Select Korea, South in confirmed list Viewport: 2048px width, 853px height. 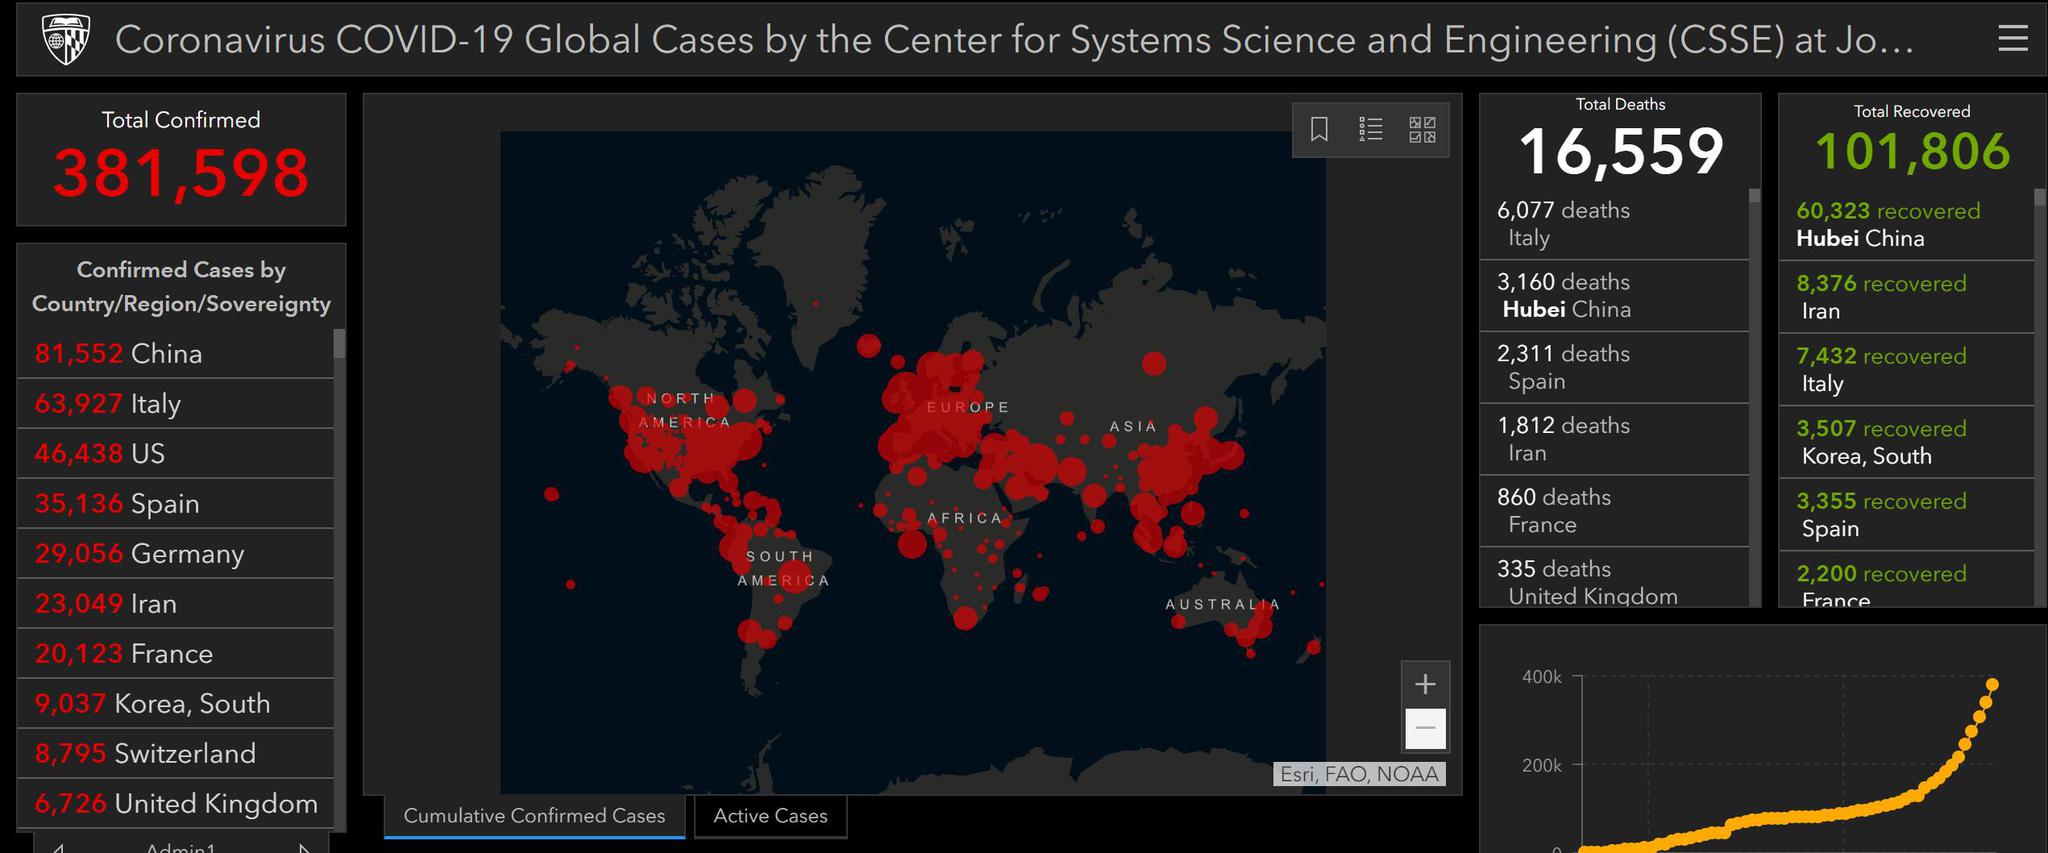pyautogui.click(x=175, y=704)
